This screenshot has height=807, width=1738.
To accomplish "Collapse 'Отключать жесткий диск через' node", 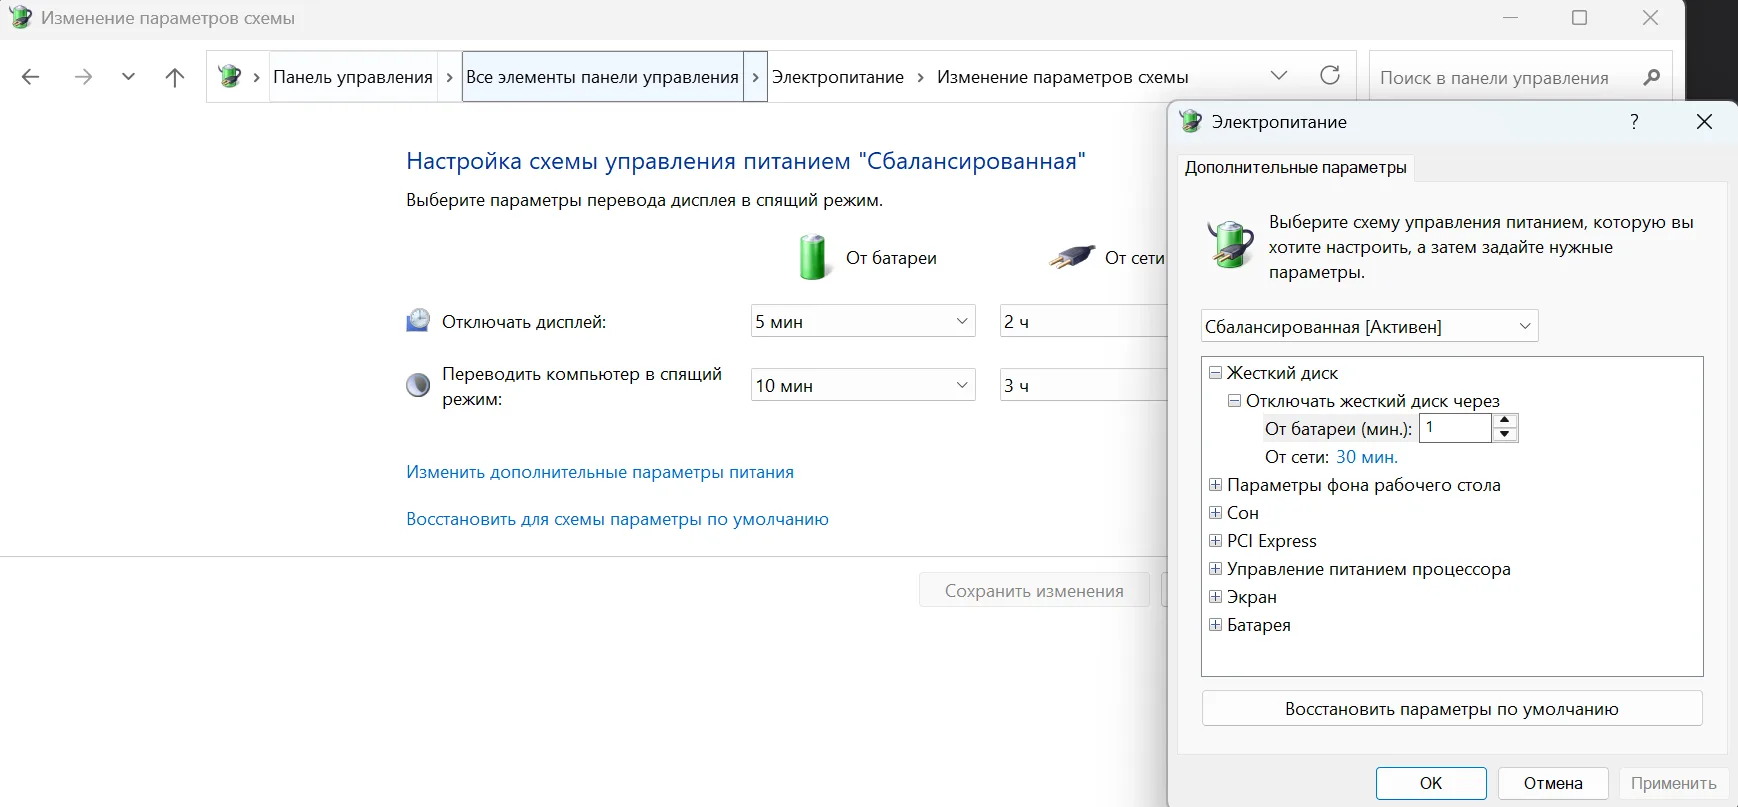I will tap(1234, 400).
